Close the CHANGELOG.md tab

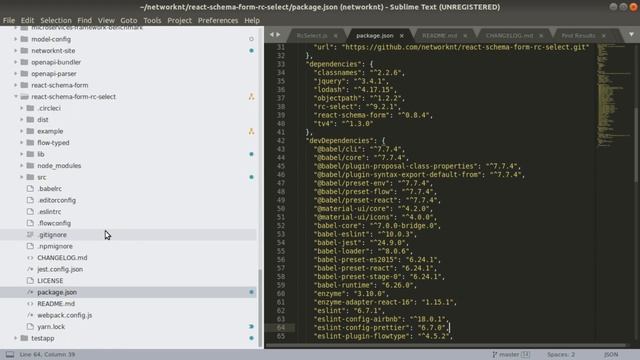(541, 36)
